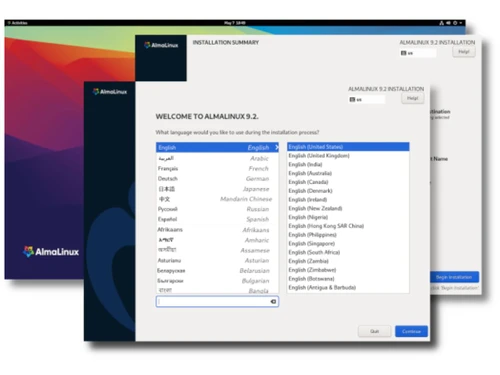
Task: Select Asturian in the language list
Action: pos(217,260)
